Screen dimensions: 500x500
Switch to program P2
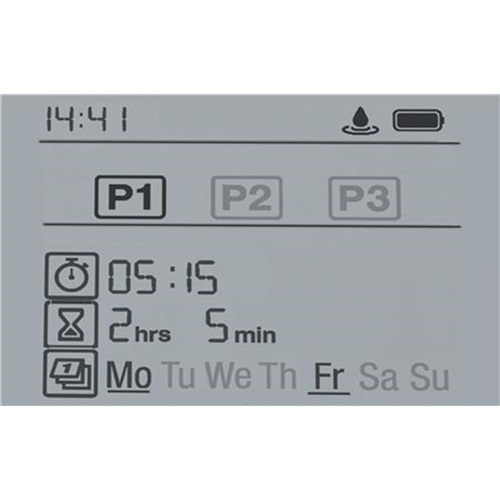(246, 198)
